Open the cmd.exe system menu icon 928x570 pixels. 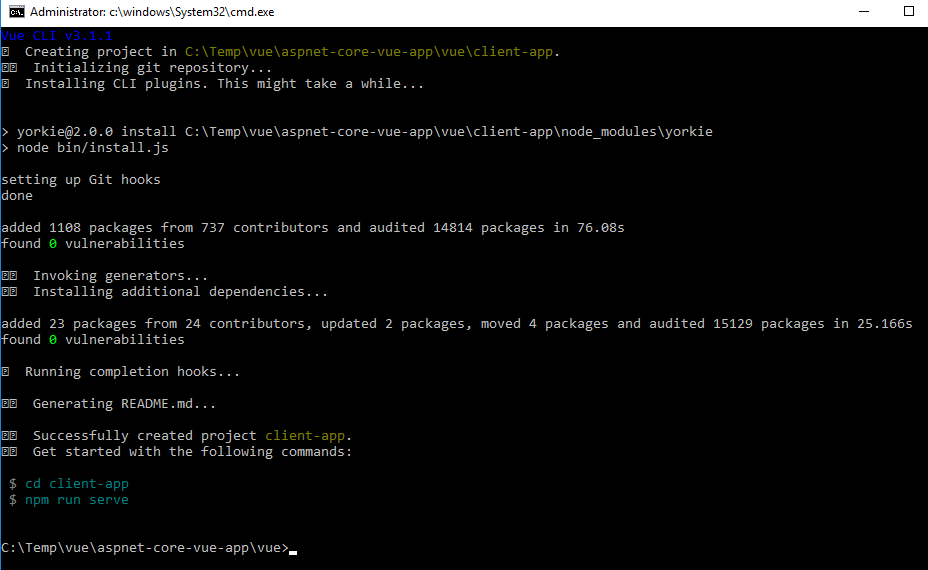16,12
